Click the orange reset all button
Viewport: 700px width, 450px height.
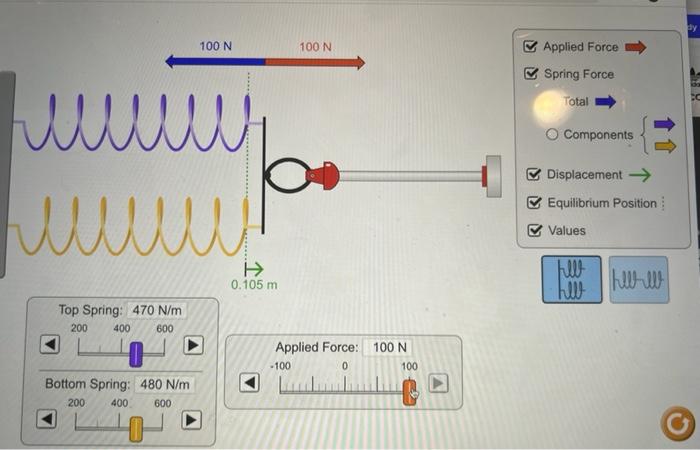click(677, 423)
